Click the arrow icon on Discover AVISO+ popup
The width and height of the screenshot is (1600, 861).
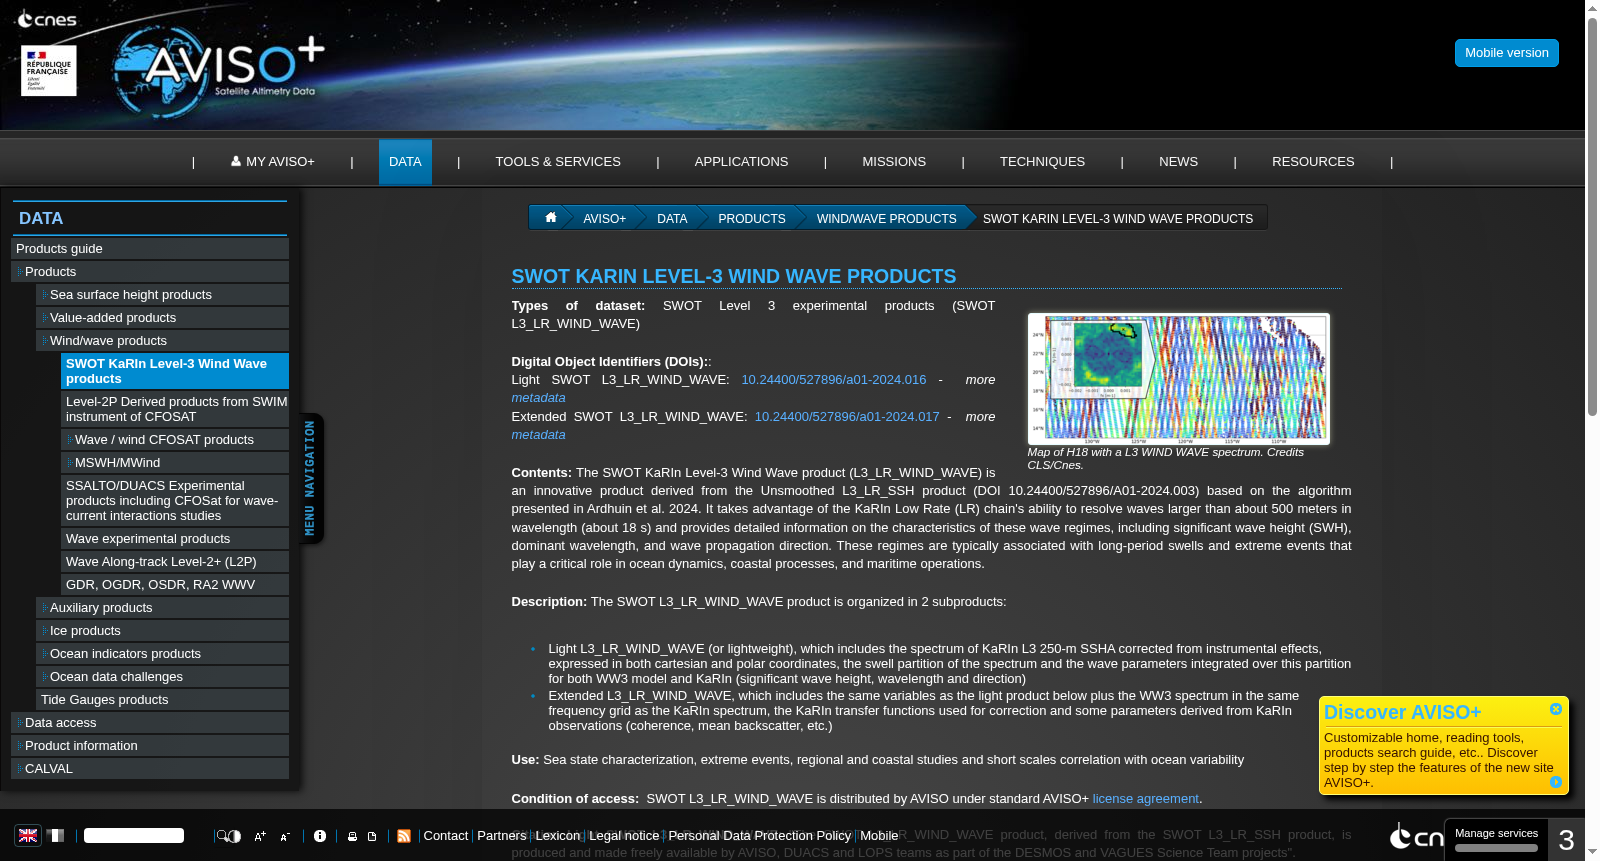click(1556, 782)
